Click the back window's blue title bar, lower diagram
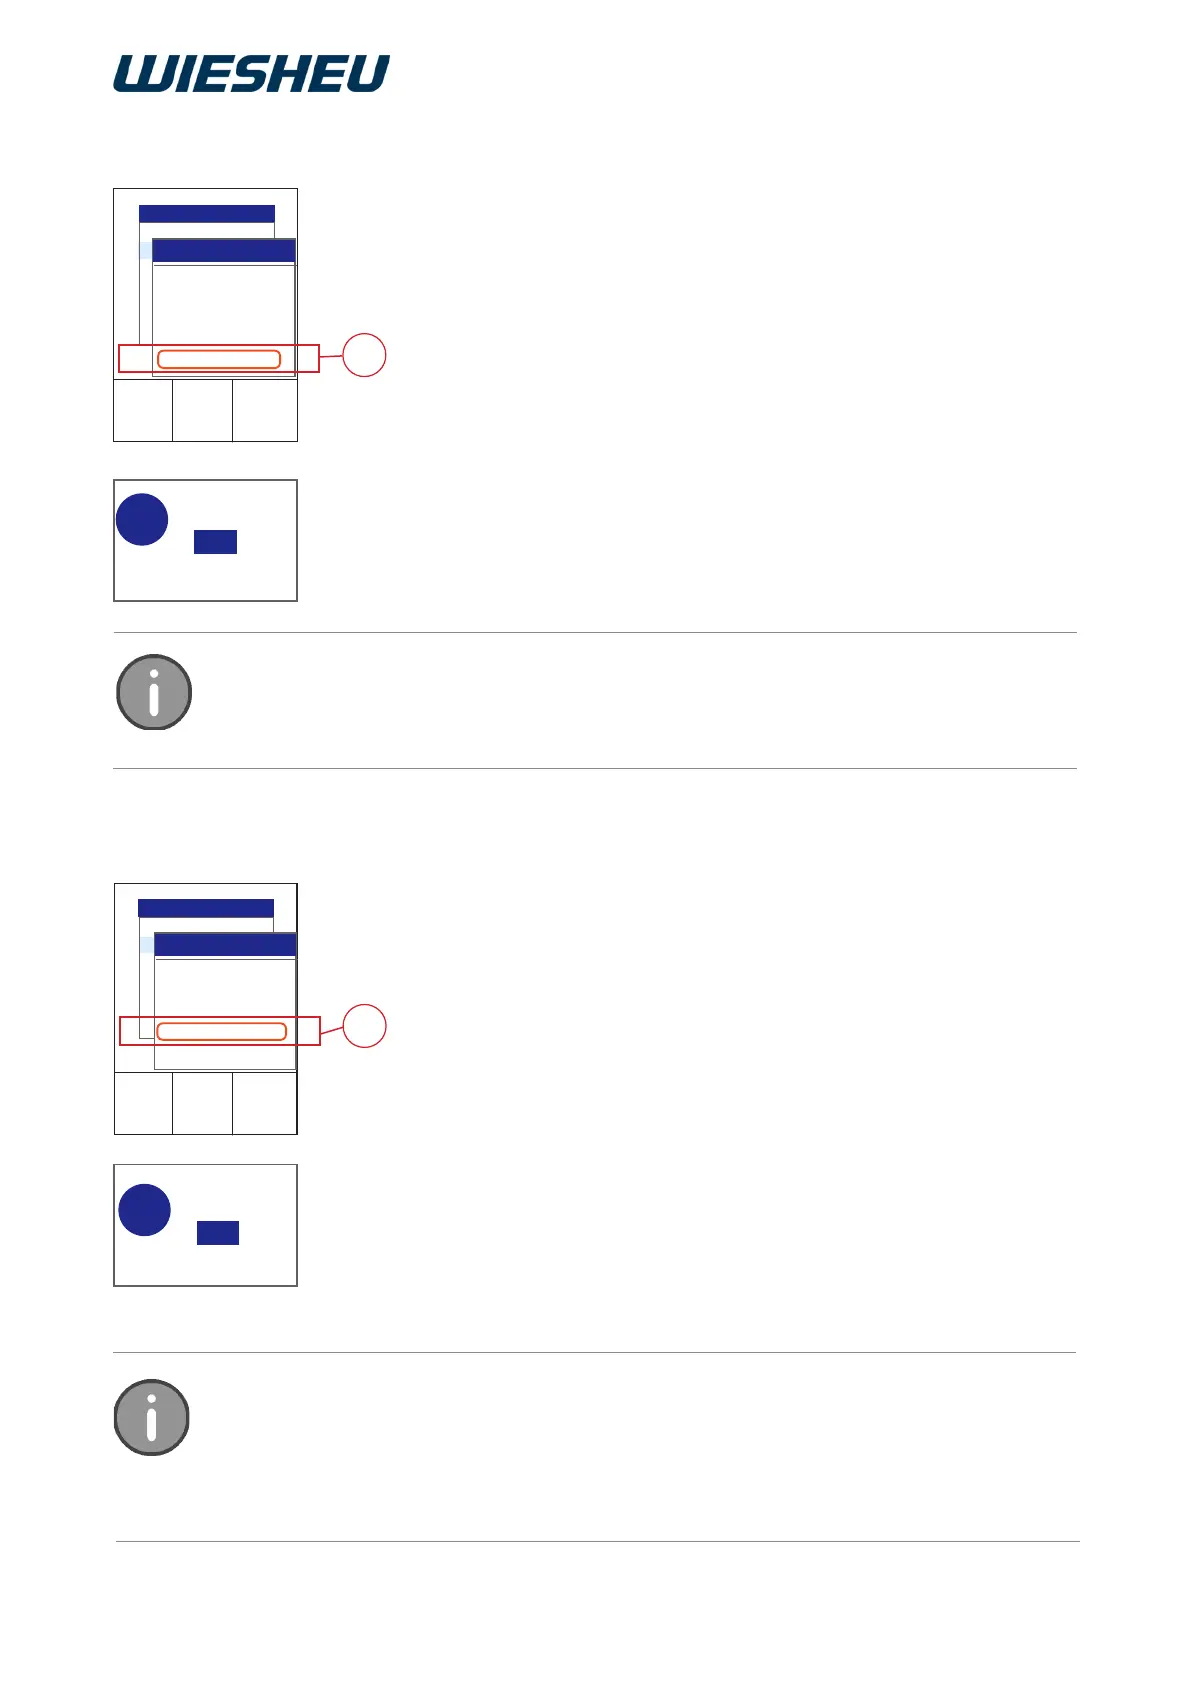Viewport: 1191px width, 1684px height. tap(205, 908)
